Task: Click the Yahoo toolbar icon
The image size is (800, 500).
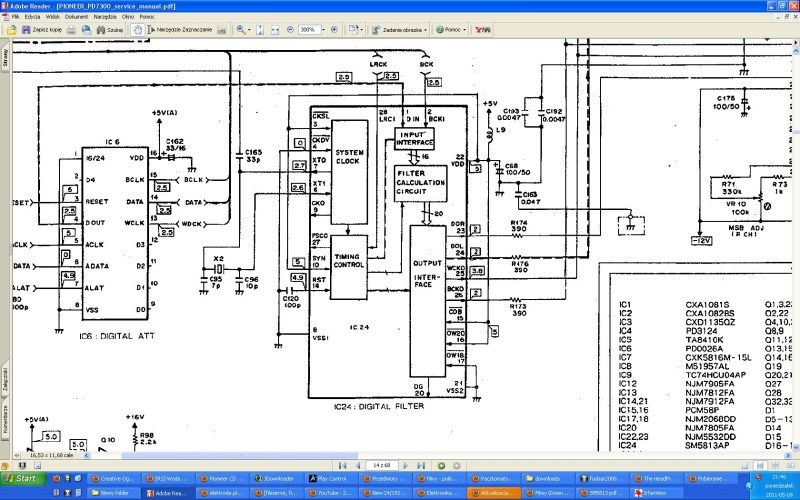Action: (x=482, y=30)
